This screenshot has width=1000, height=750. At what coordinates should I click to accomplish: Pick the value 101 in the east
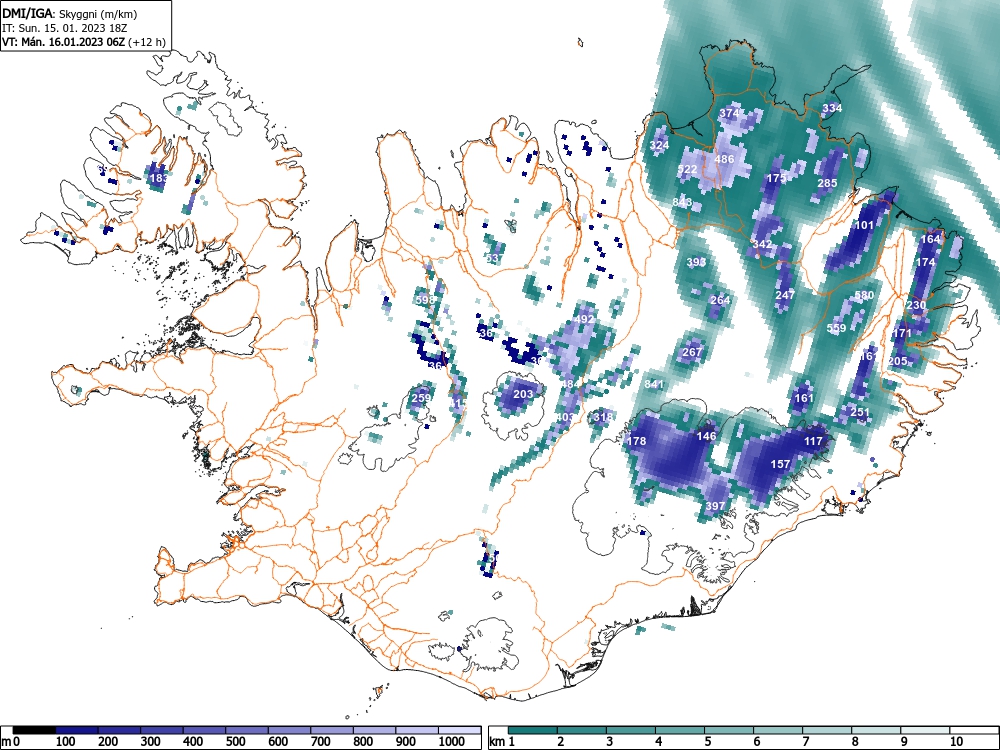pyautogui.click(x=864, y=225)
